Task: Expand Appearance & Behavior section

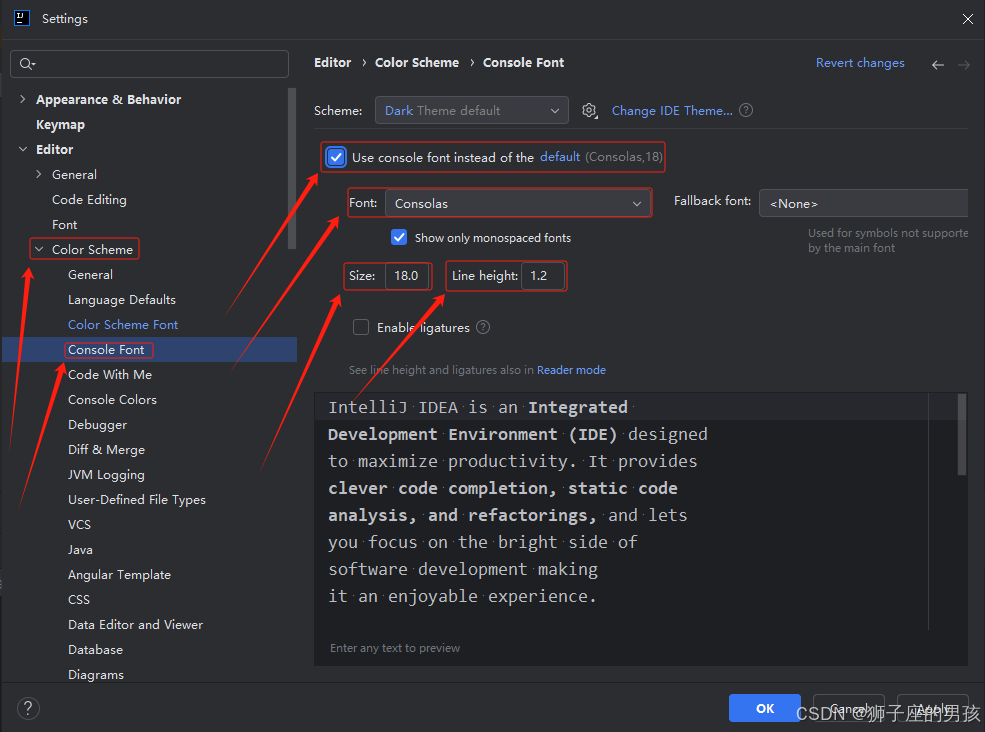Action: (23, 99)
